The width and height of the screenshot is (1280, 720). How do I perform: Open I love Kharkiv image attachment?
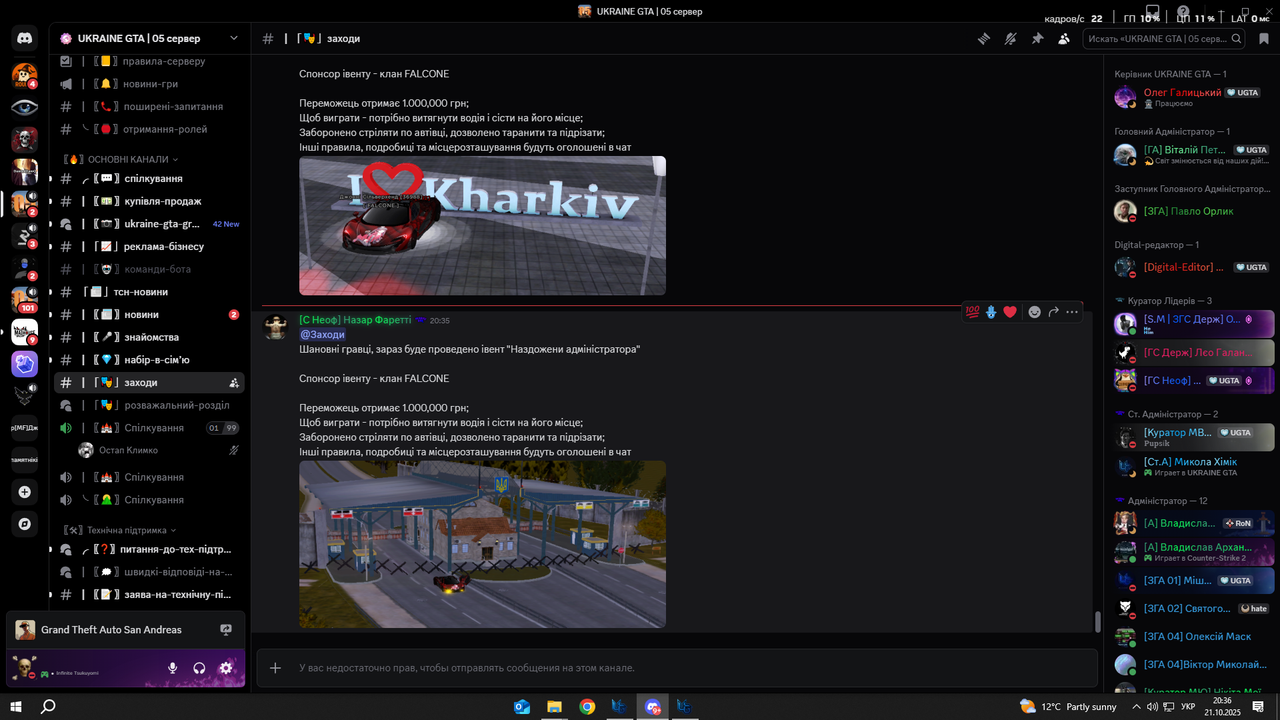pos(482,225)
